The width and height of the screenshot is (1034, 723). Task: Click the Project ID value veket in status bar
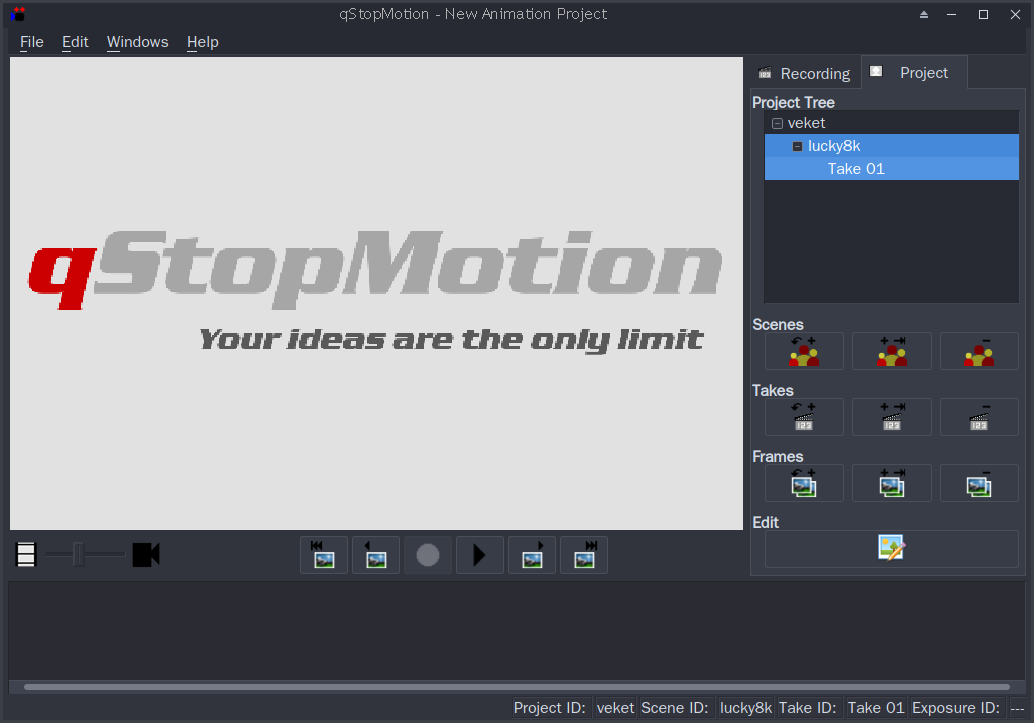pyautogui.click(x=615, y=708)
